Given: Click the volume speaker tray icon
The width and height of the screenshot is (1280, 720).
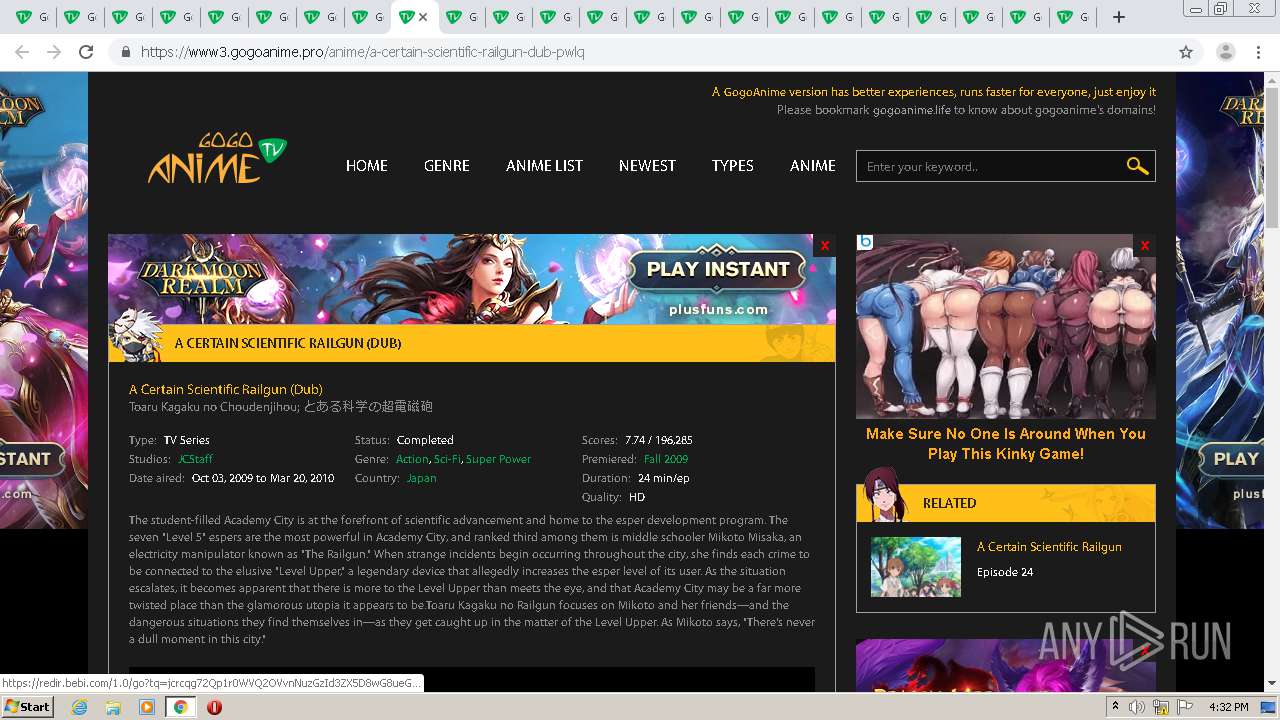Looking at the screenshot, I should point(1137,707).
